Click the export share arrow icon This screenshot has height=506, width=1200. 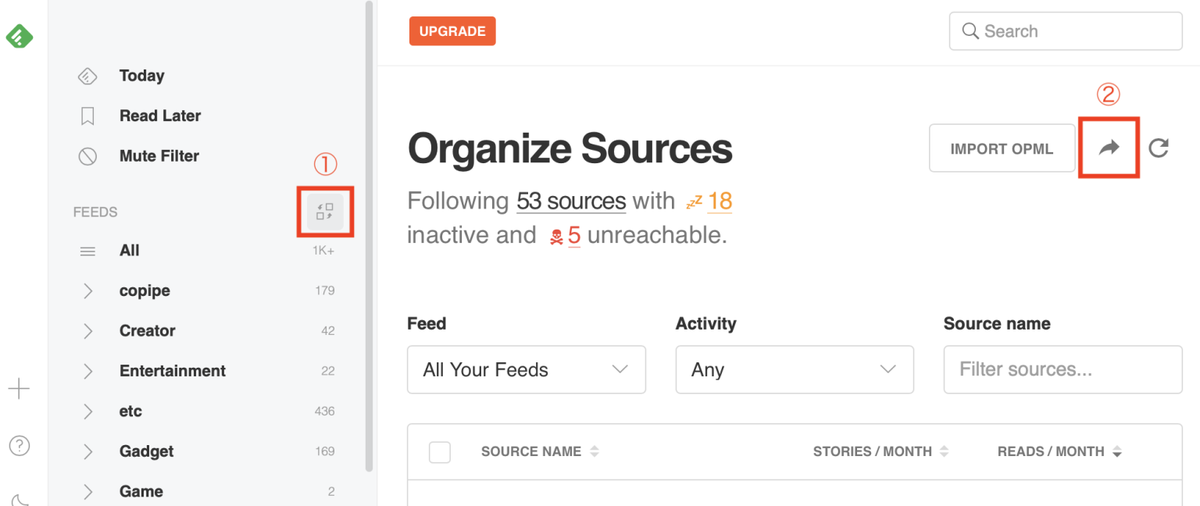[1108, 148]
